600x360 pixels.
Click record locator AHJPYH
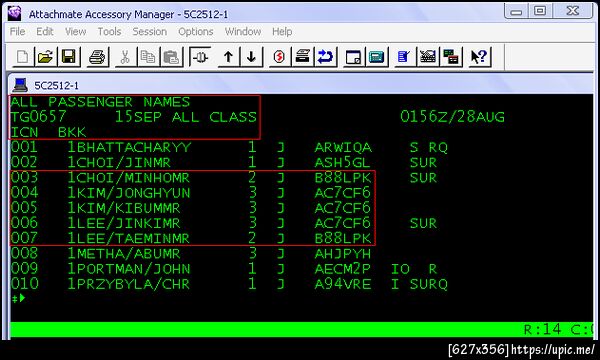342,254
